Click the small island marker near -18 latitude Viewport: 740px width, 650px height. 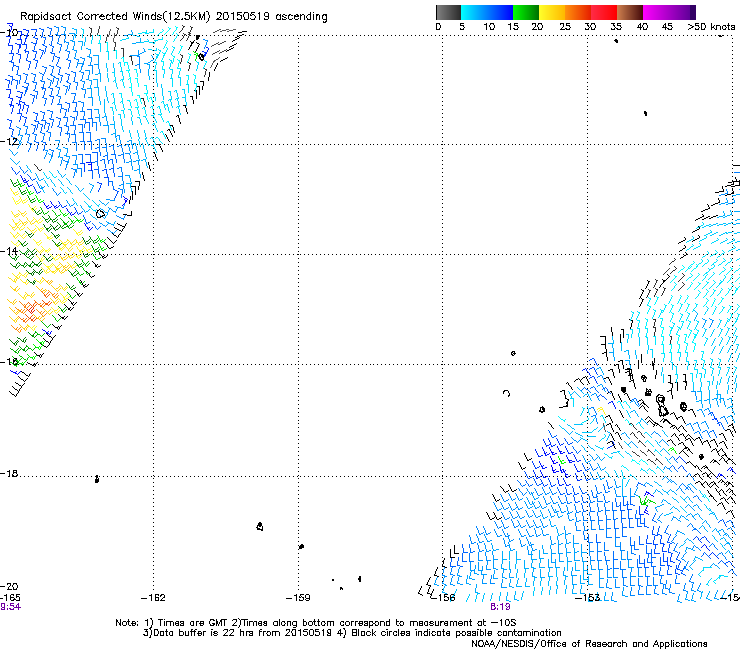point(97,479)
